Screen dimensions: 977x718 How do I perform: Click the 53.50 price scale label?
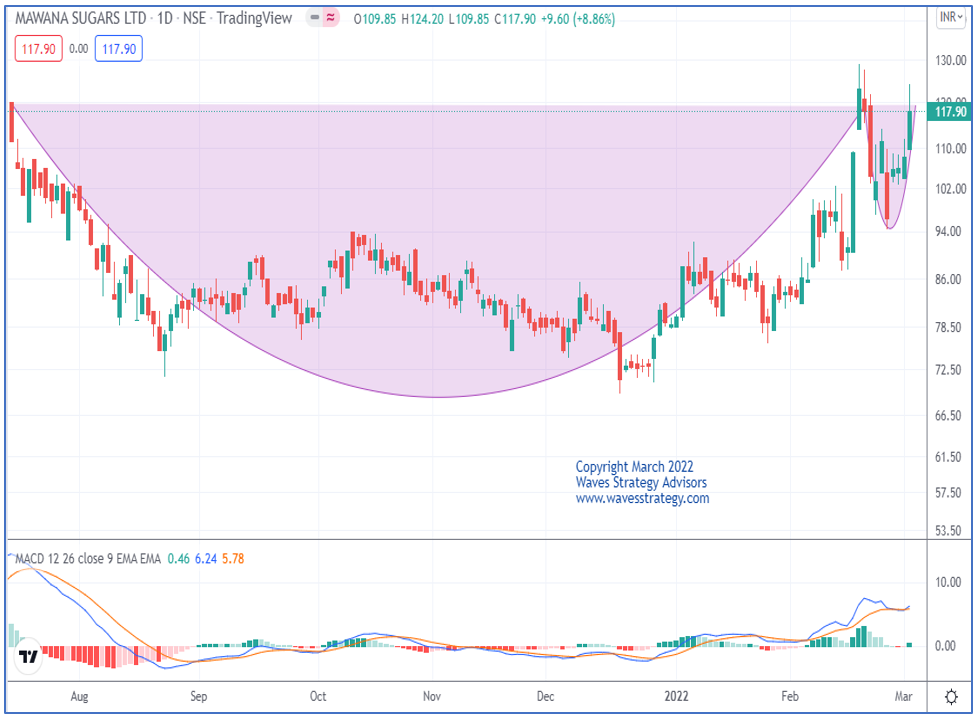pos(948,530)
